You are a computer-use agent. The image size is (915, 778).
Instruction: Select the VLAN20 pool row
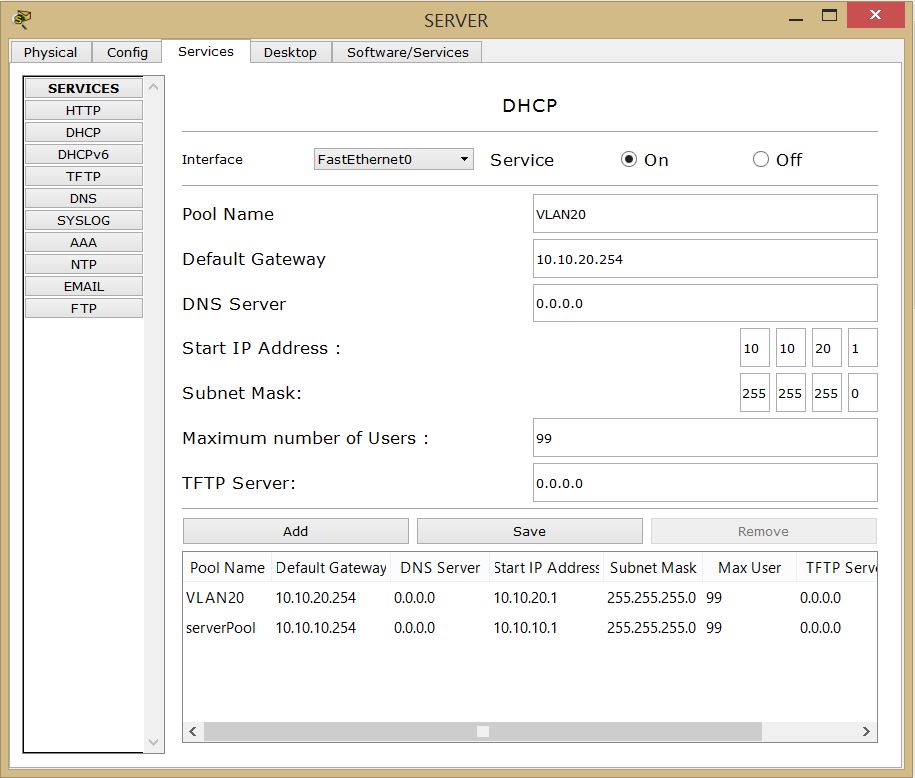[x=529, y=598]
